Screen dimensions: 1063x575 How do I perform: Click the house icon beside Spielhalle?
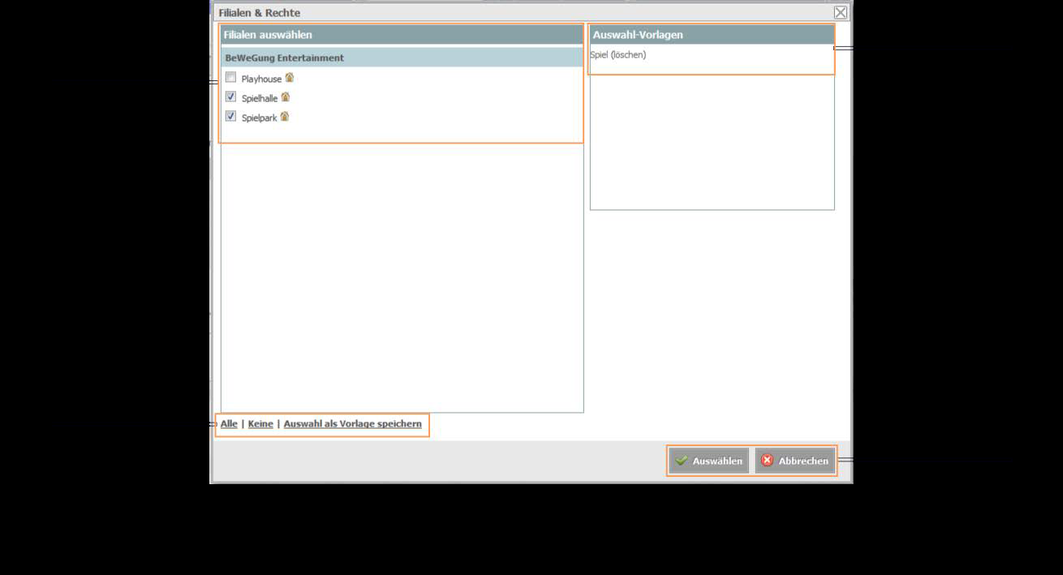[x=285, y=98]
